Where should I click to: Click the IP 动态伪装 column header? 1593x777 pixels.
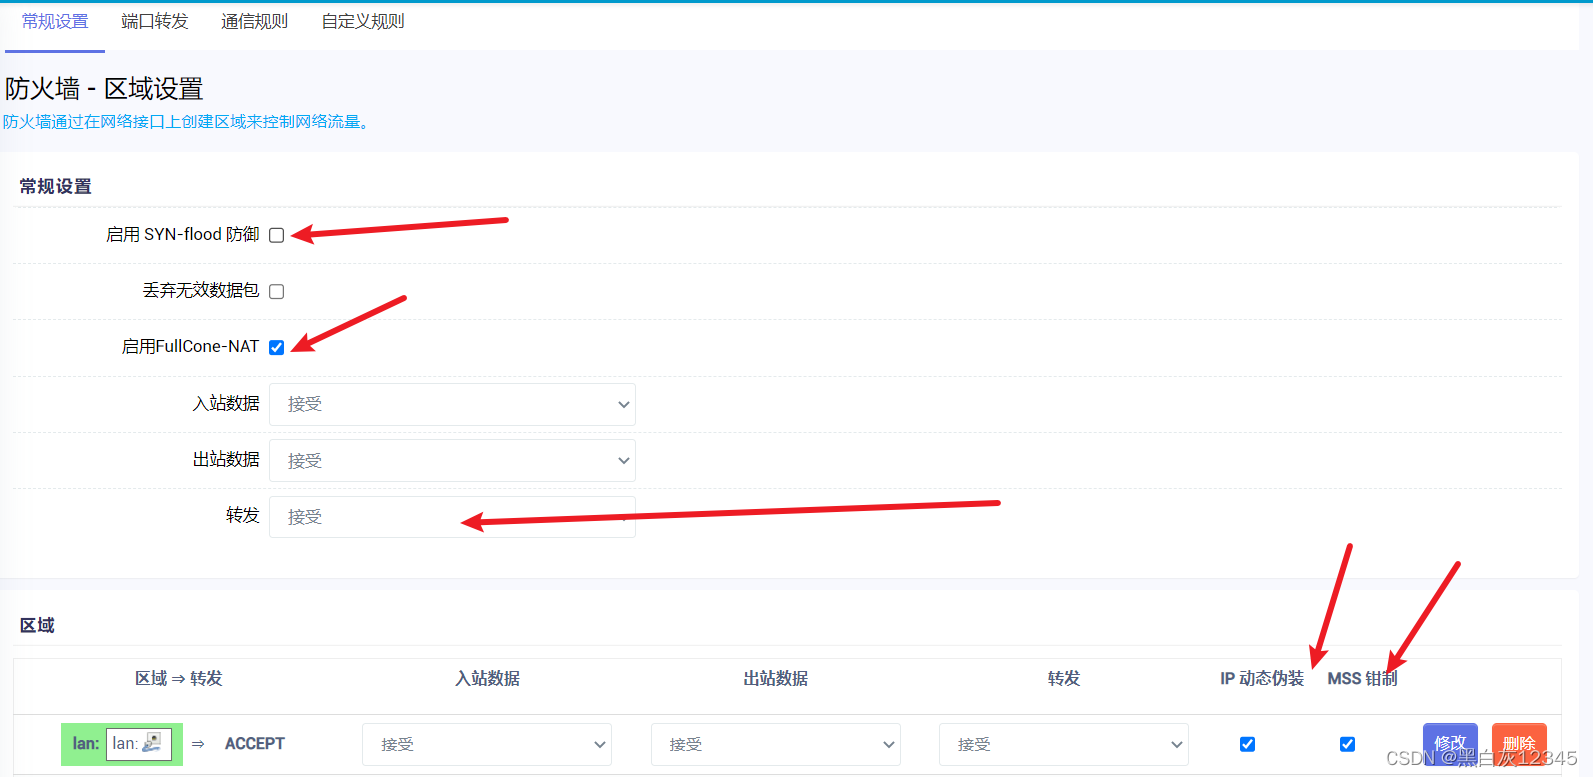(1262, 678)
